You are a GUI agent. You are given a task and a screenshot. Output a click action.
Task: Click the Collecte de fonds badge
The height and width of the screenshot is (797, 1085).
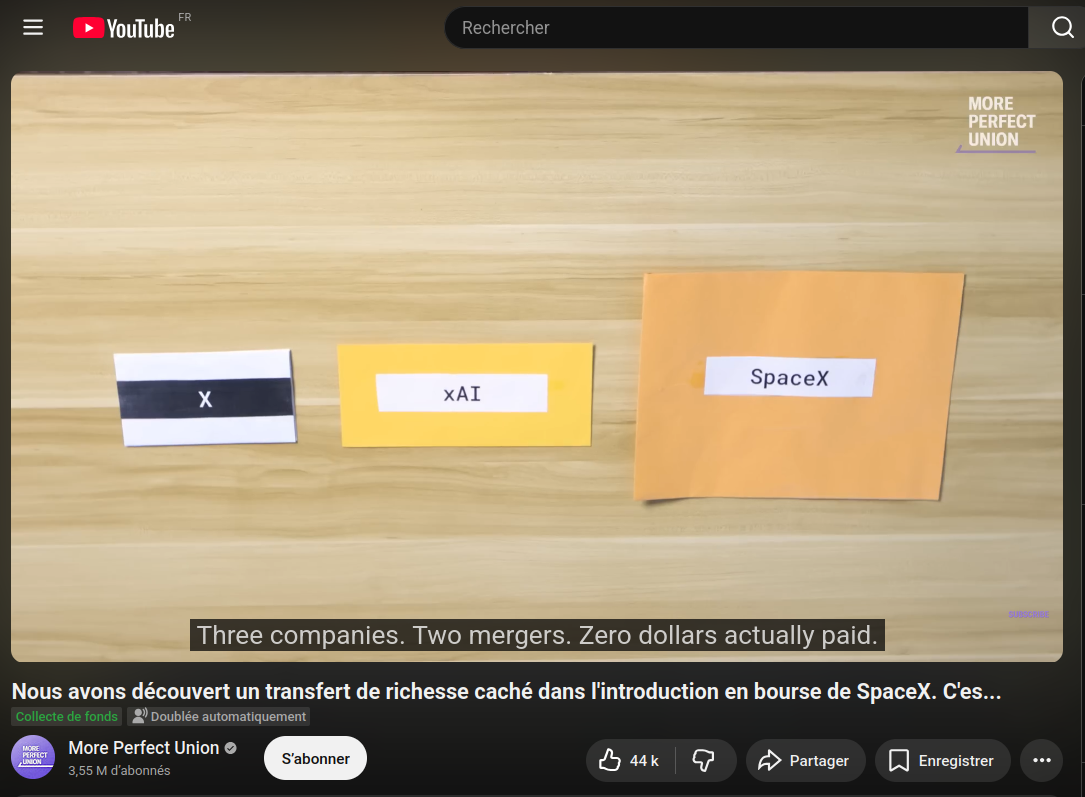tap(66, 717)
